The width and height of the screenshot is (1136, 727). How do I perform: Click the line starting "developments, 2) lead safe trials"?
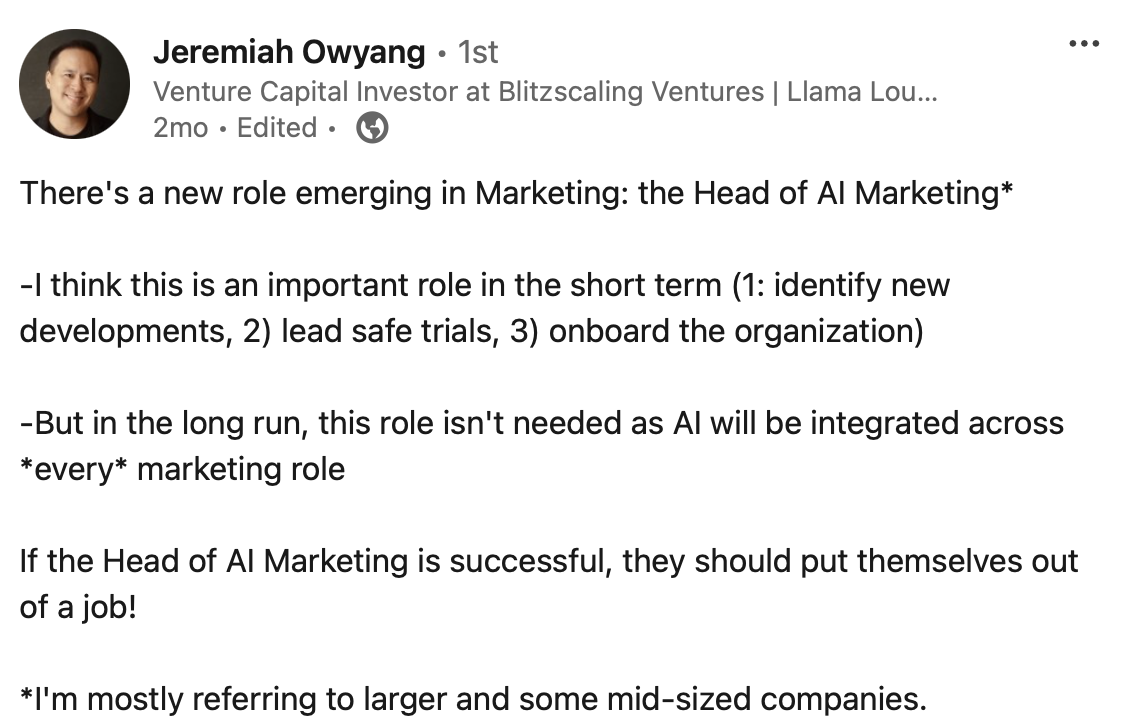(471, 330)
